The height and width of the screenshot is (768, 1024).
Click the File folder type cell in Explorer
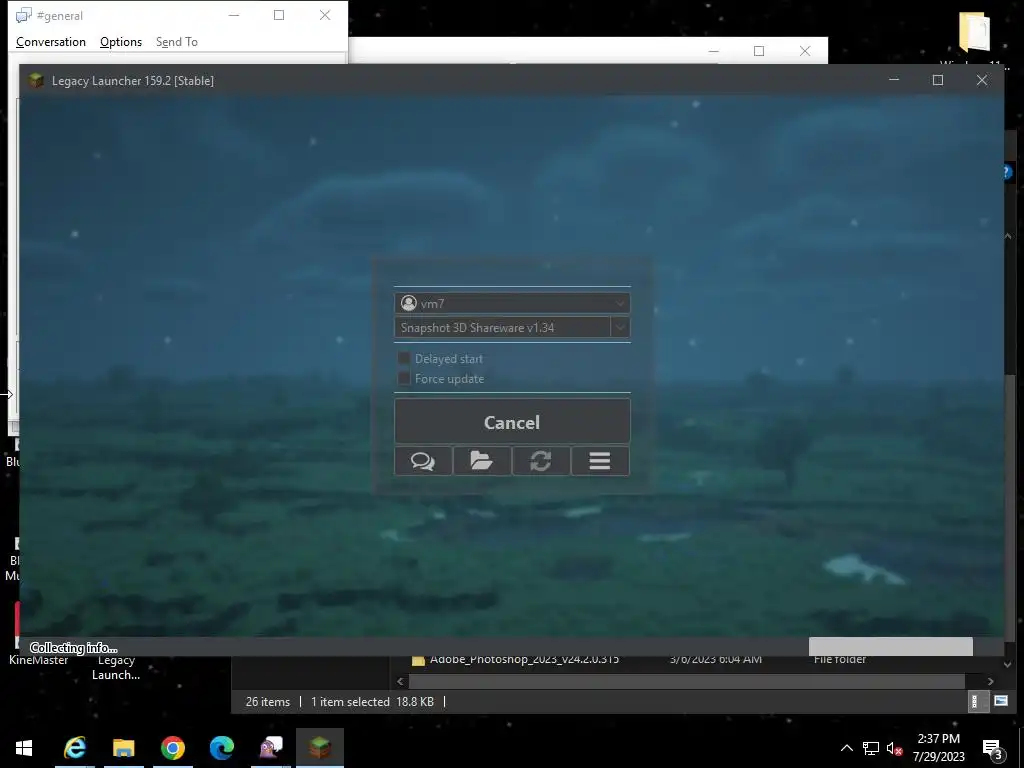coord(840,660)
